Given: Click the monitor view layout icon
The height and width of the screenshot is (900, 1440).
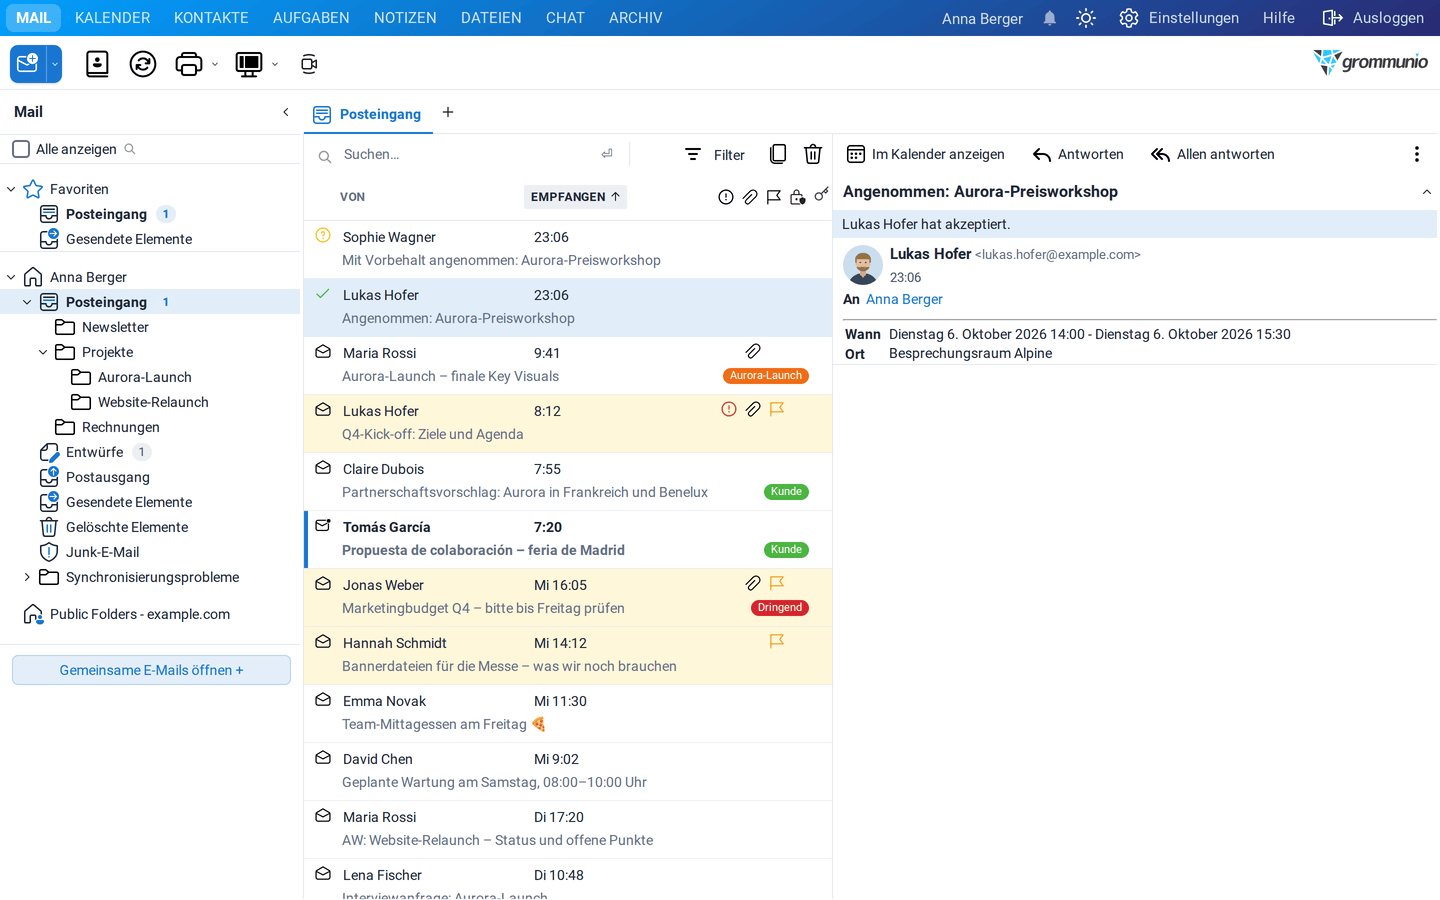Looking at the screenshot, I should tap(248, 64).
